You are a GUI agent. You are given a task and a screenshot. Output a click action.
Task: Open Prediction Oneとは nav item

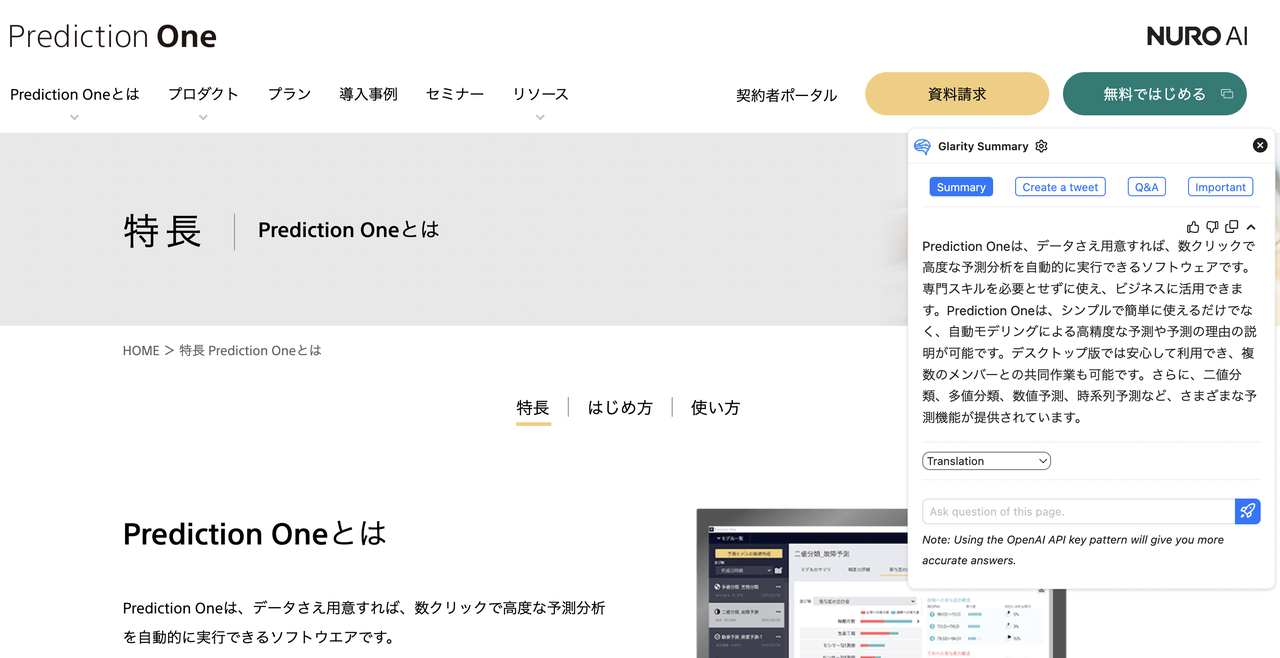(x=75, y=94)
